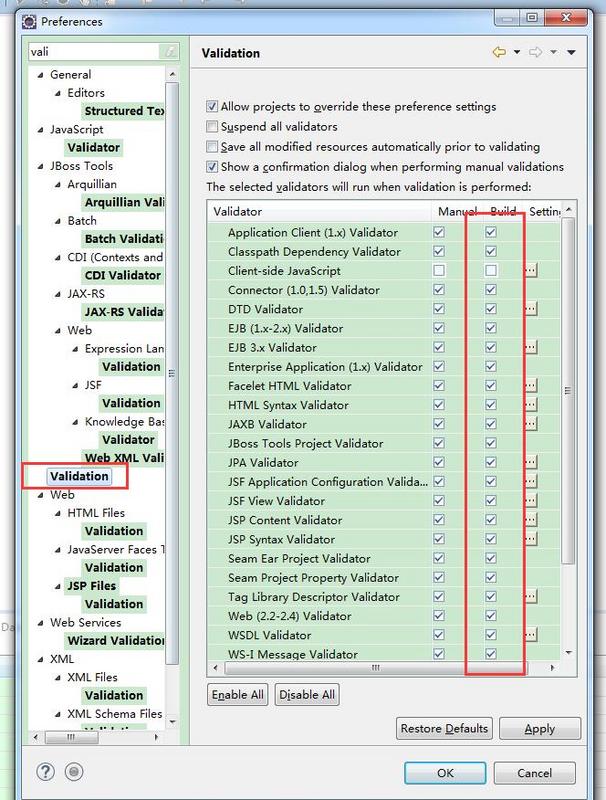Toggle Manual checkbox for JPA Validator
606x800 pixels.
pyautogui.click(x=439, y=462)
